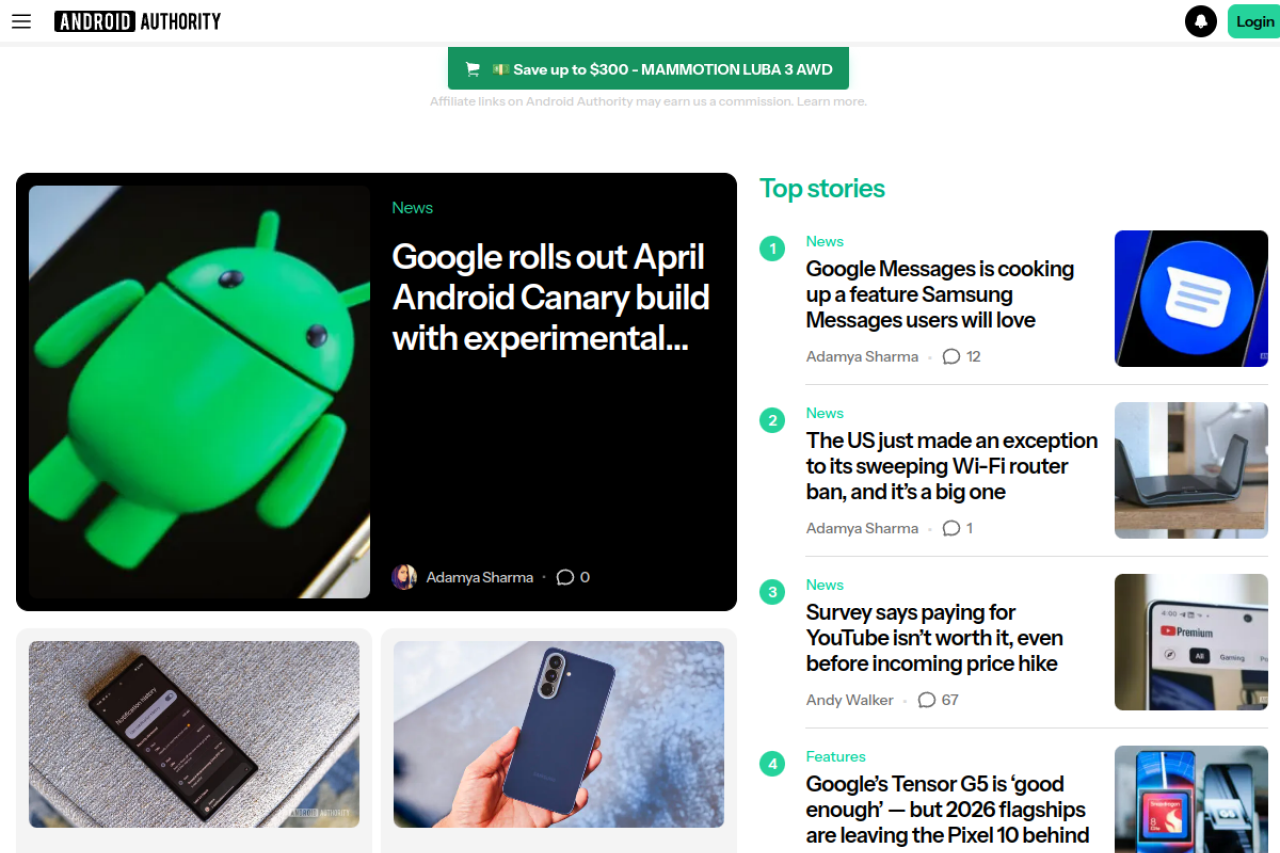This screenshot has width=1280, height=853.
Task: Open the 67 comments on the YouTube survey story
Action: click(x=938, y=700)
